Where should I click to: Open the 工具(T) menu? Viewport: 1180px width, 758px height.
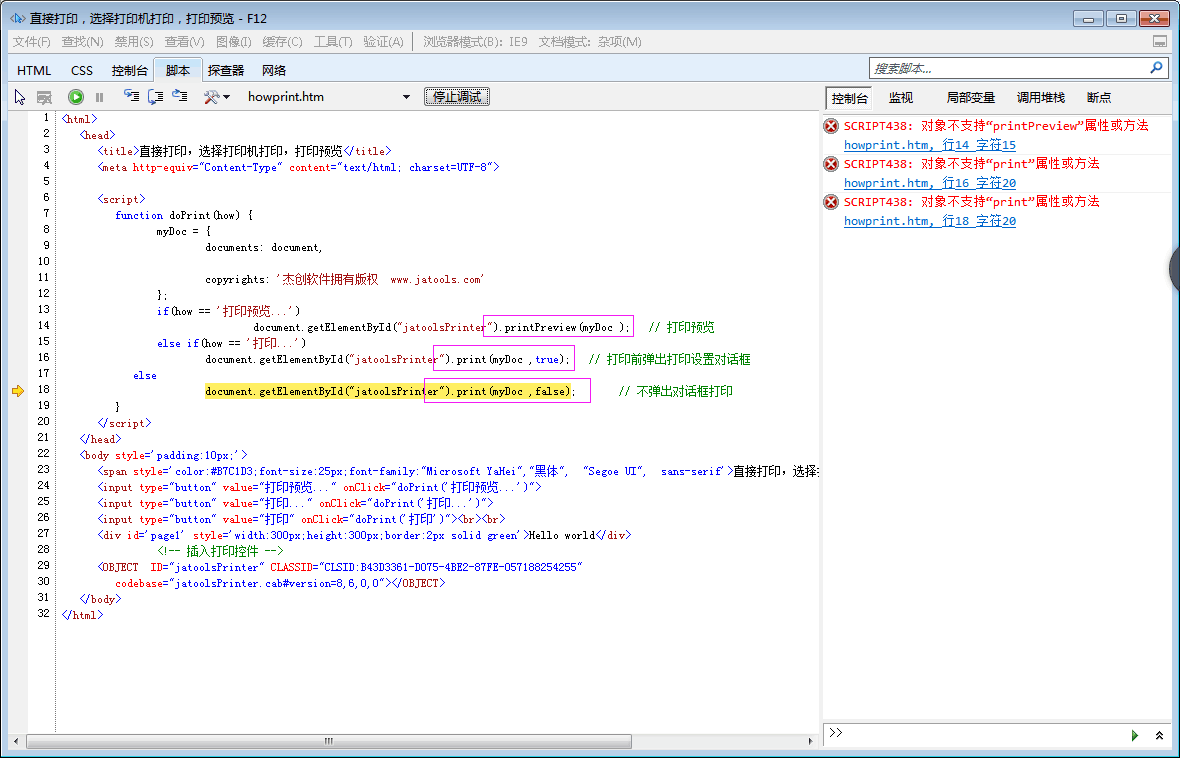point(333,42)
